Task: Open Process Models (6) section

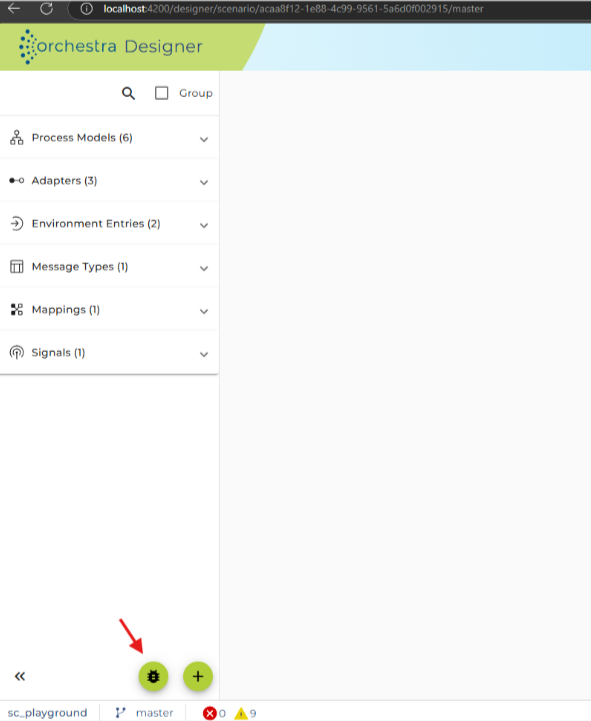Action: click(109, 138)
